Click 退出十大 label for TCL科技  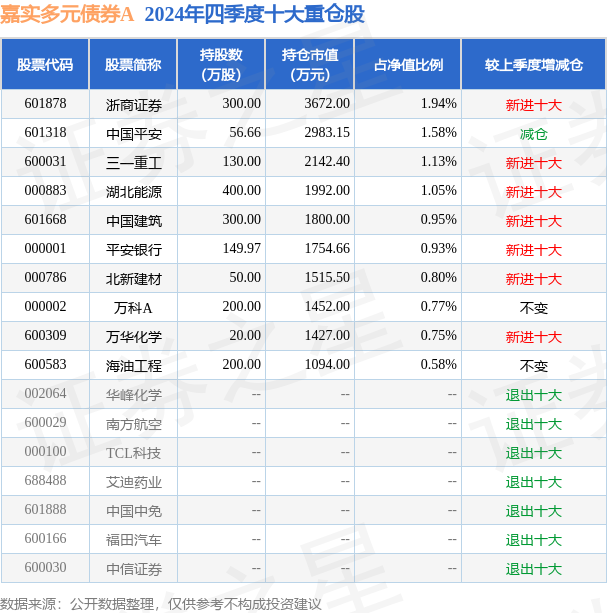534,453
